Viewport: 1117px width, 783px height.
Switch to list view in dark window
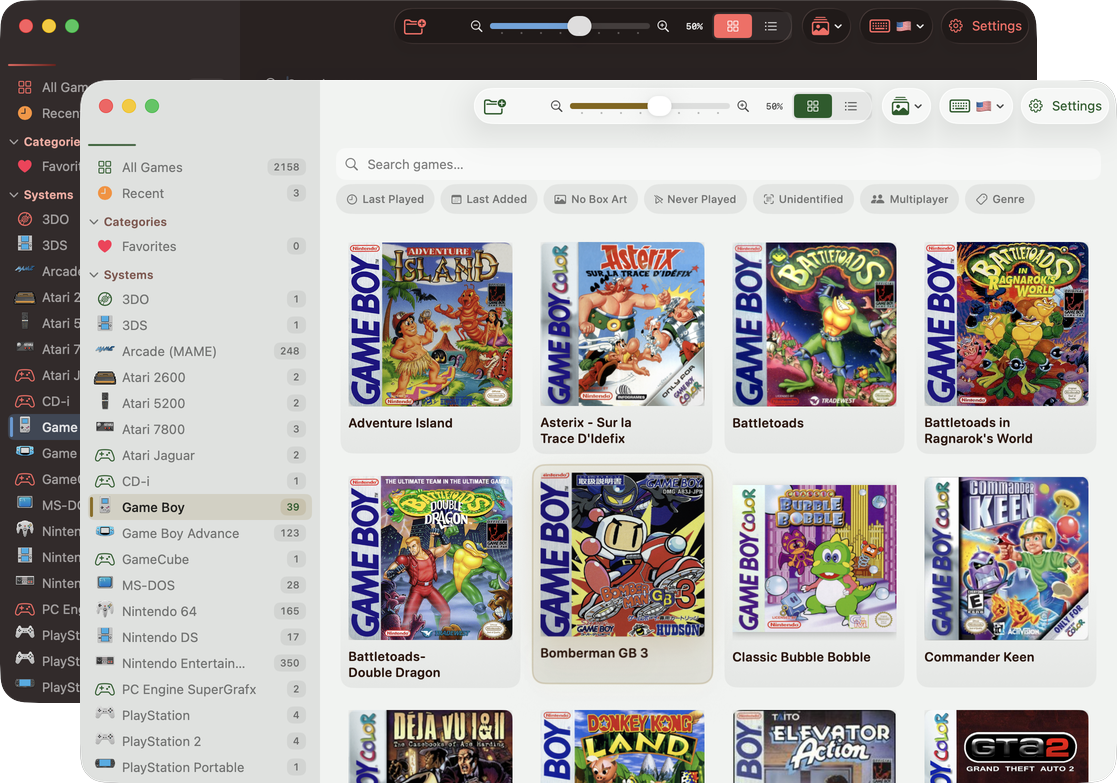coord(771,26)
